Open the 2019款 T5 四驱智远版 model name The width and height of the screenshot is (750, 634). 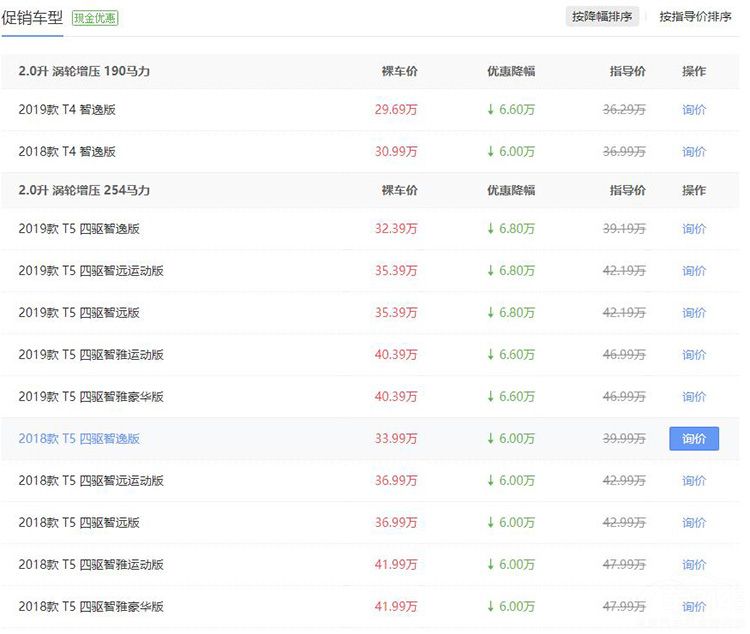[79, 313]
